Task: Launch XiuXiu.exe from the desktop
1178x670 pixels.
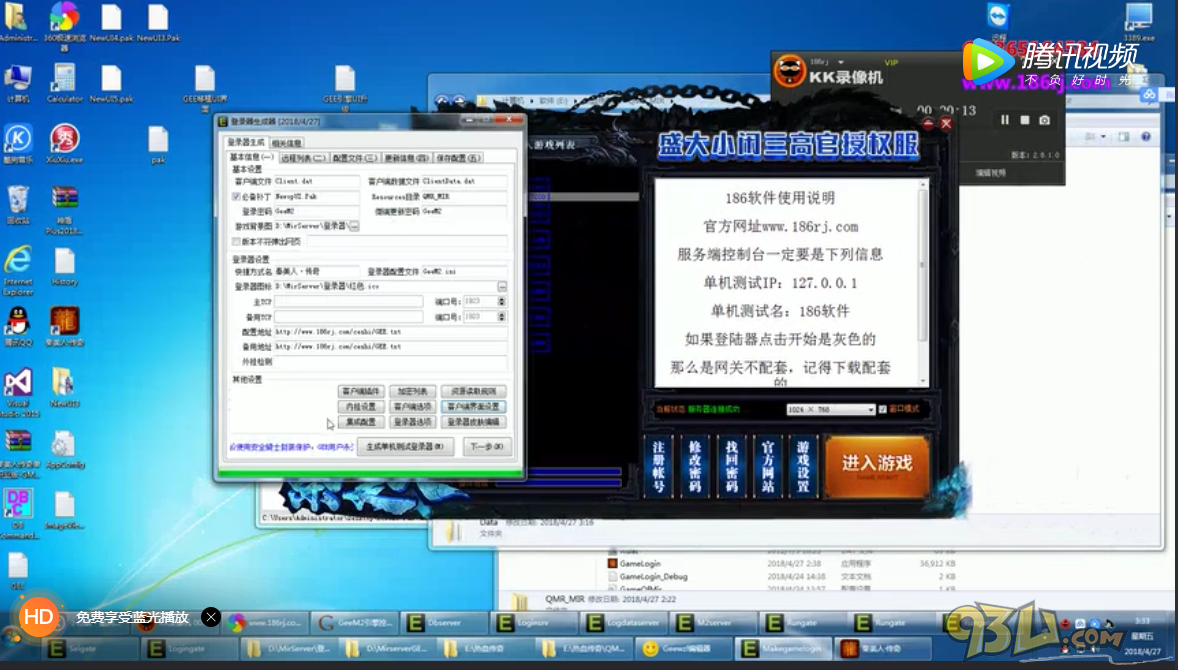Action: (x=64, y=143)
